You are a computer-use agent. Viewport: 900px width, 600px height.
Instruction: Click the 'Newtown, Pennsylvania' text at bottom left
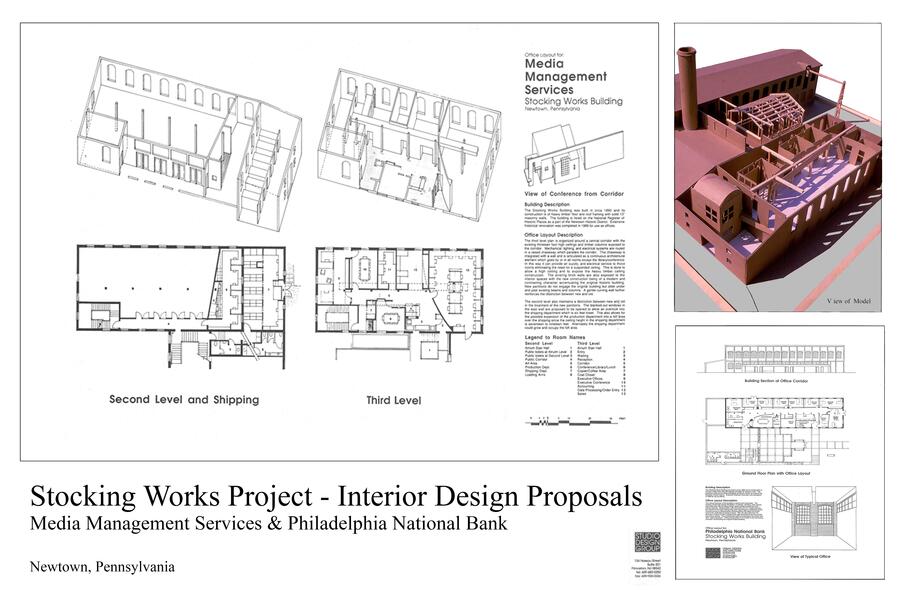[102, 566]
